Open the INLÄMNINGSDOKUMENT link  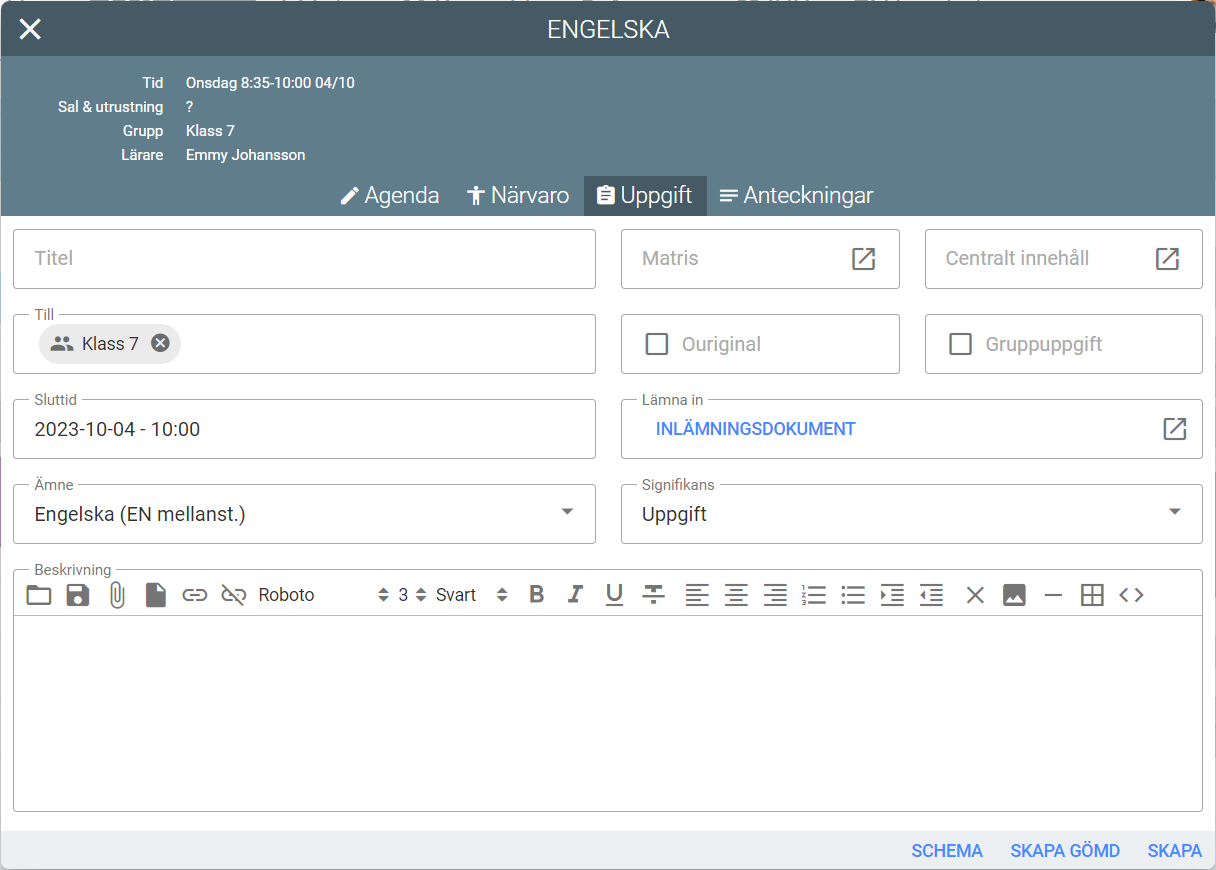[755, 429]
